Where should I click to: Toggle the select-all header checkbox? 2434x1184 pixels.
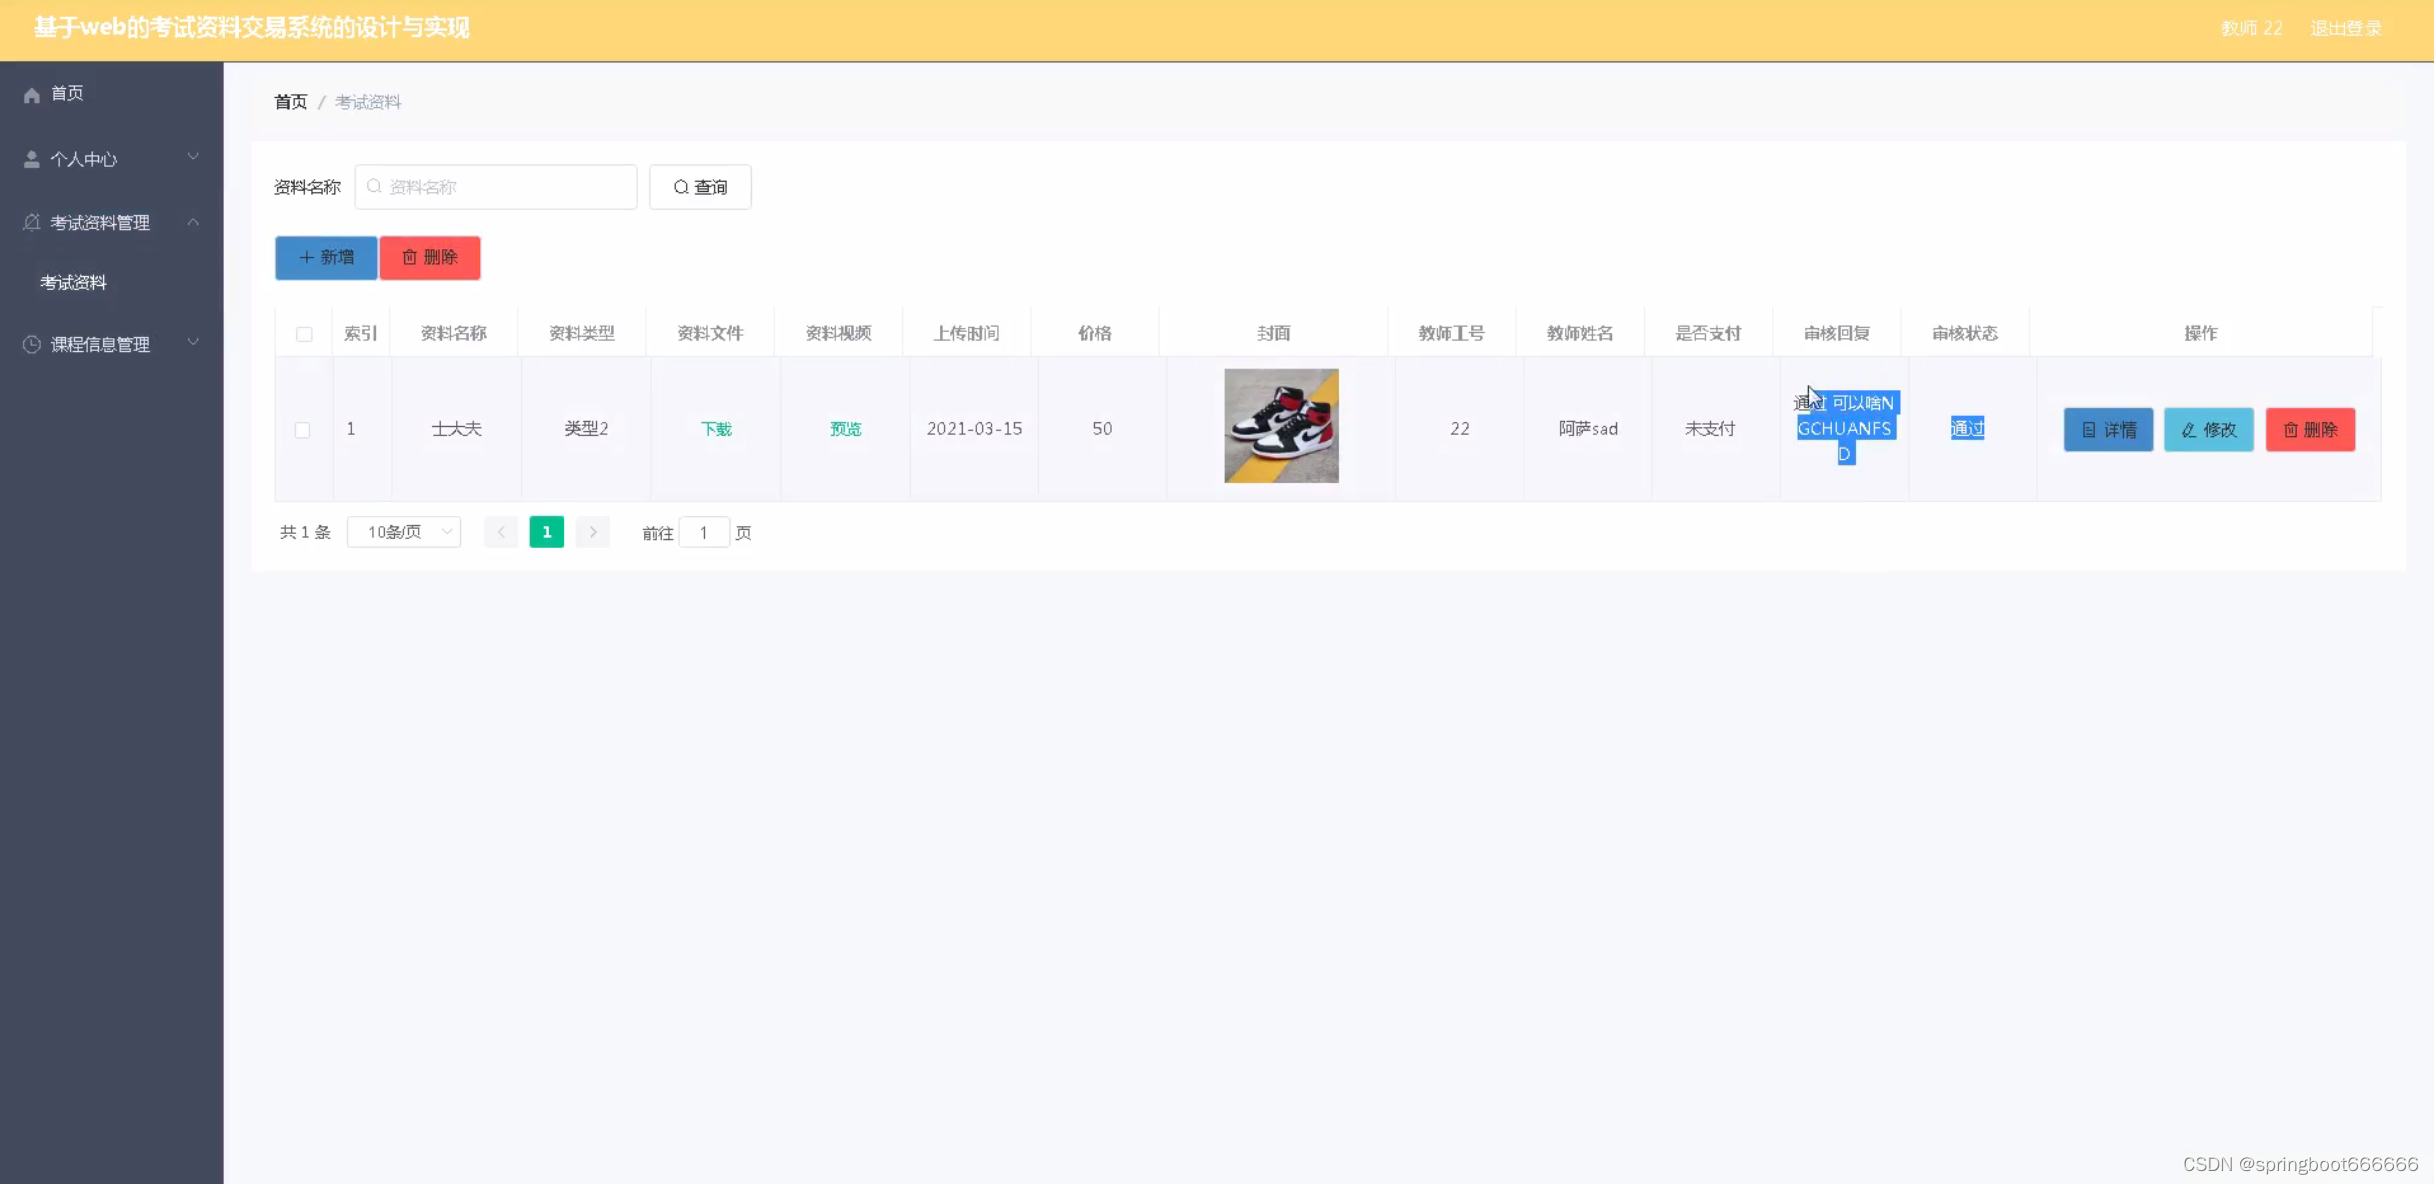click(304, 334)
